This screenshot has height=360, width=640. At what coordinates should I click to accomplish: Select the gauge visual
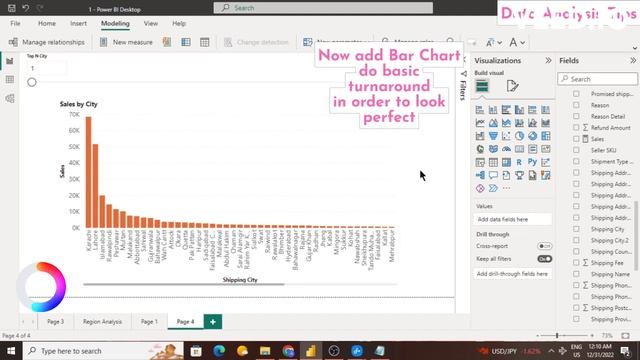(506, 149)
